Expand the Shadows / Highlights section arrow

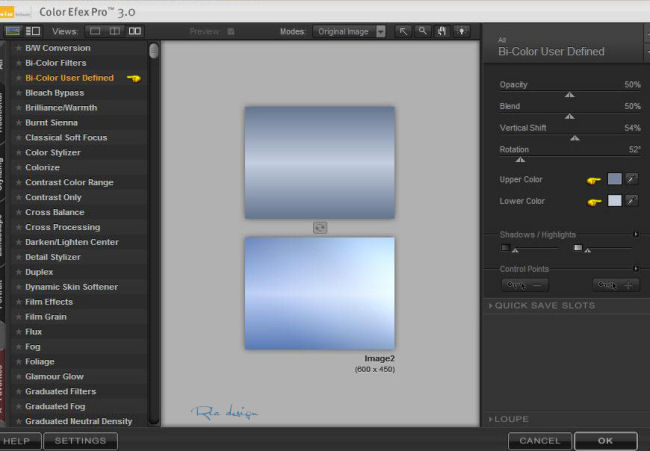(636, 234)
